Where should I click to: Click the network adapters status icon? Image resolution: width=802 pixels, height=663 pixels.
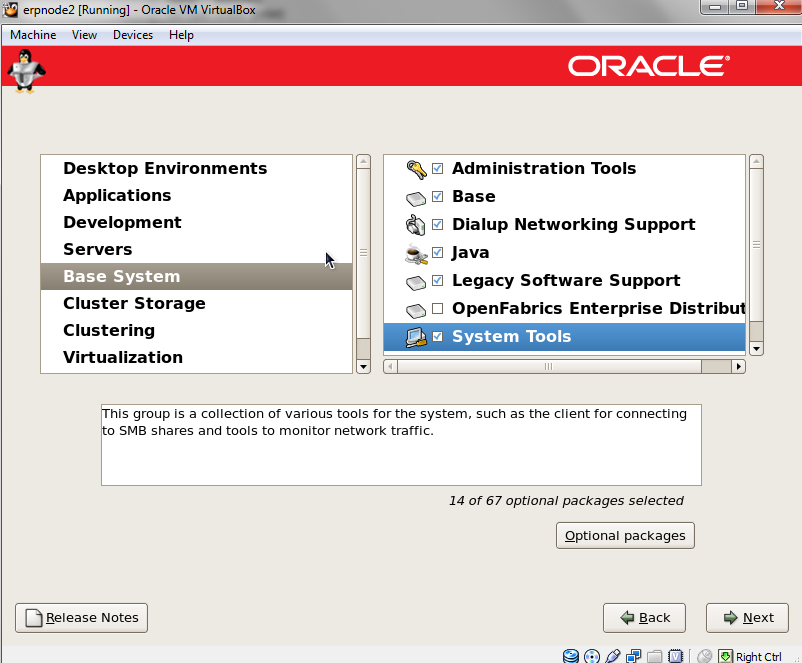click(x=634, y=656)
